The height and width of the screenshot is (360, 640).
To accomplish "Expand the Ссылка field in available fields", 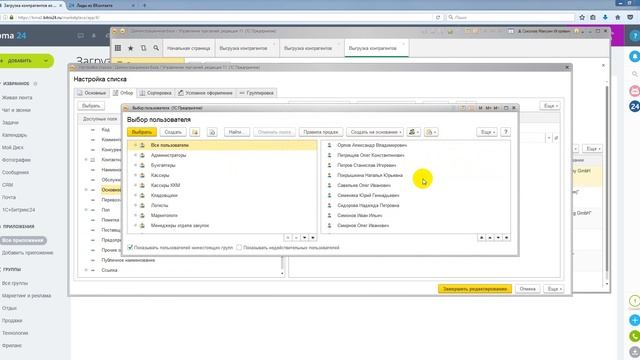I will (x=86, y=270).
